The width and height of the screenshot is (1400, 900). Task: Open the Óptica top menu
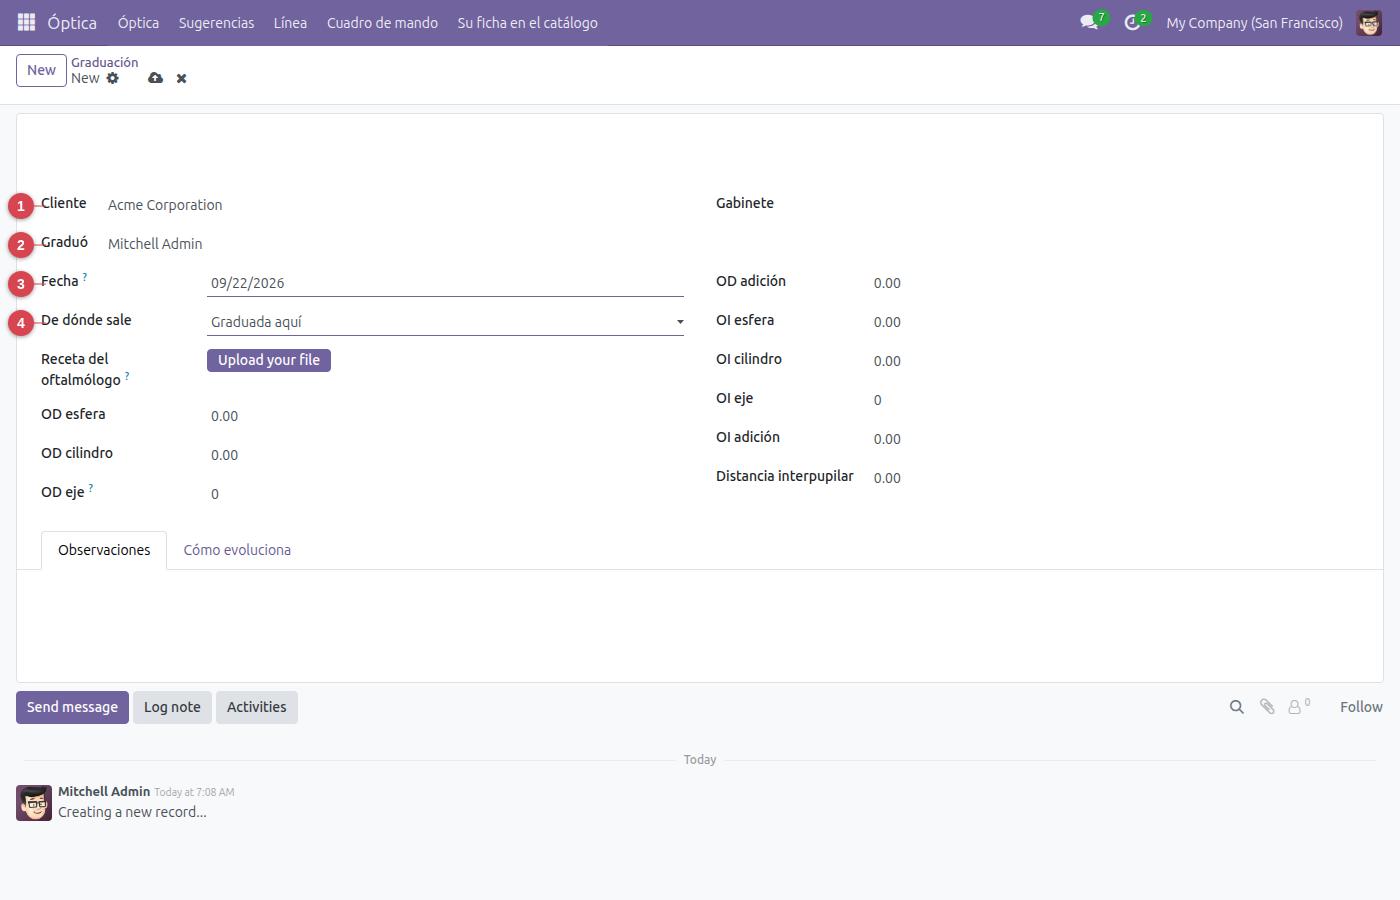click(x=138, y=22)
